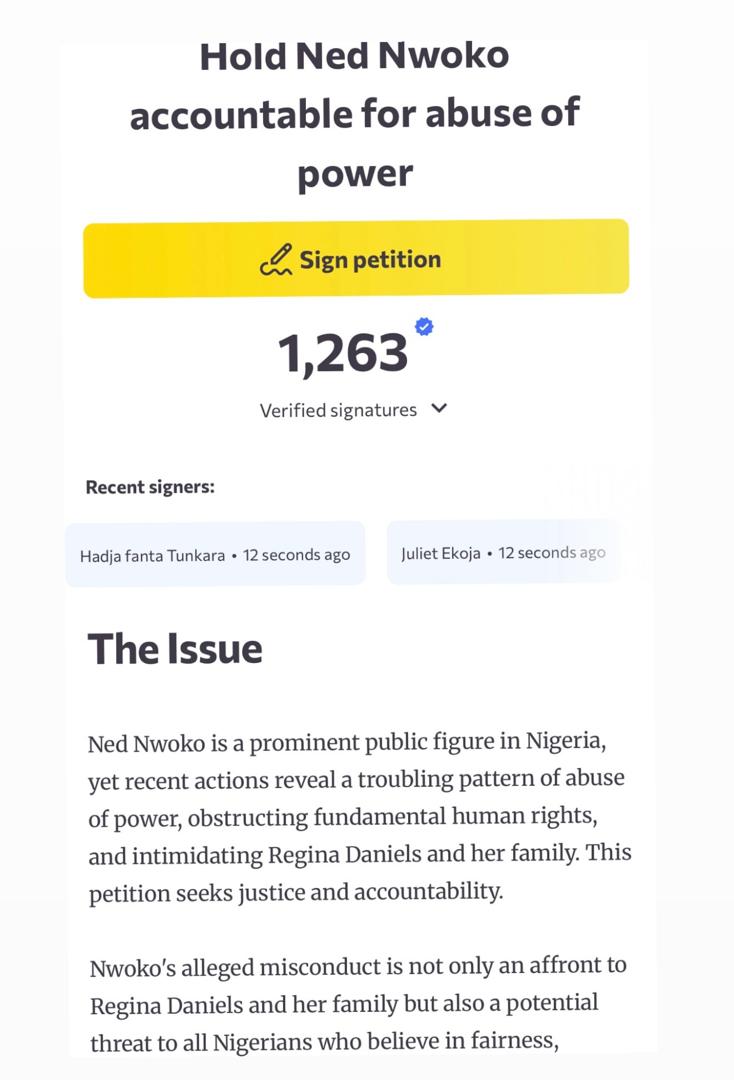Click the Recent signers label

tap(150, 487)
